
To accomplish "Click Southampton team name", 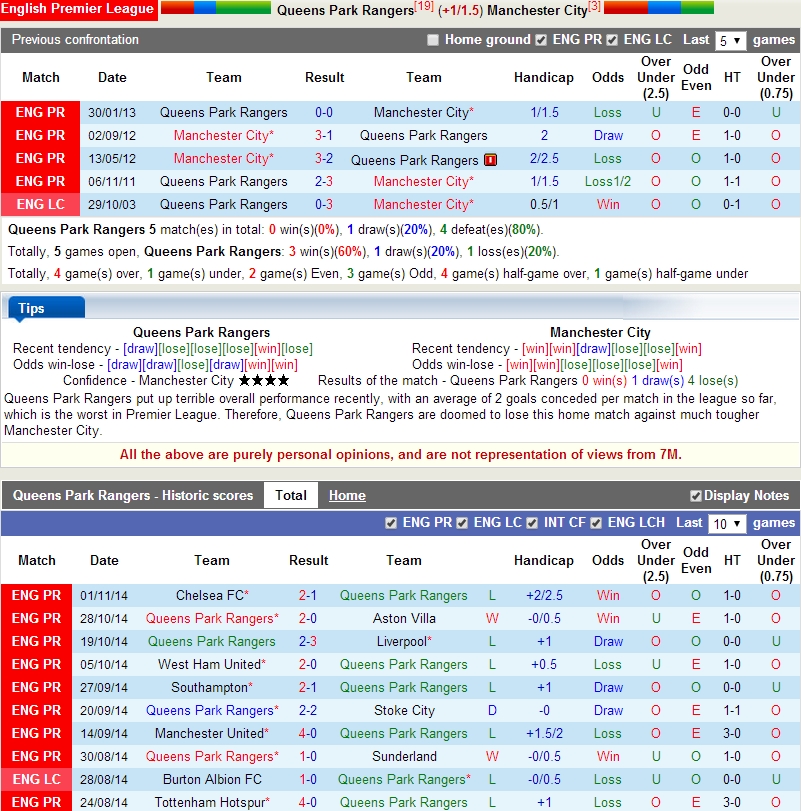I will click(209, 687).
